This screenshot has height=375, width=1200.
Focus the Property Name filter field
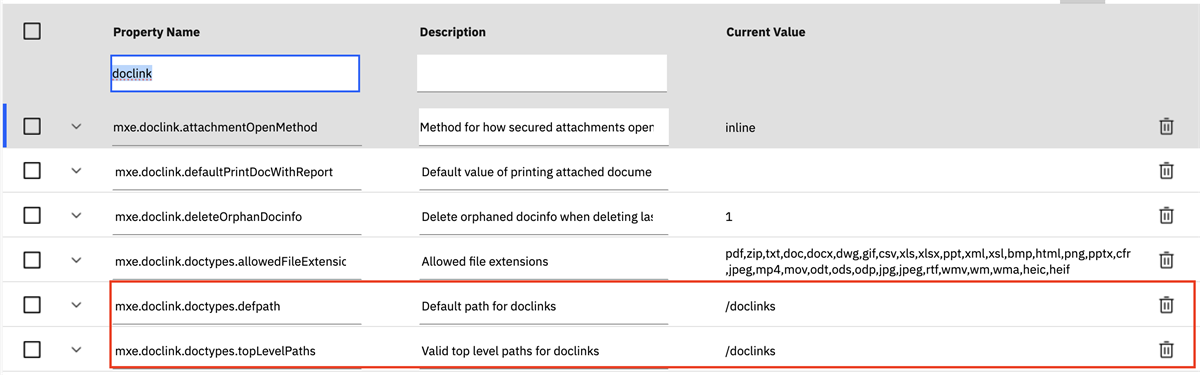pyautogui.click(x=234, y=73)
